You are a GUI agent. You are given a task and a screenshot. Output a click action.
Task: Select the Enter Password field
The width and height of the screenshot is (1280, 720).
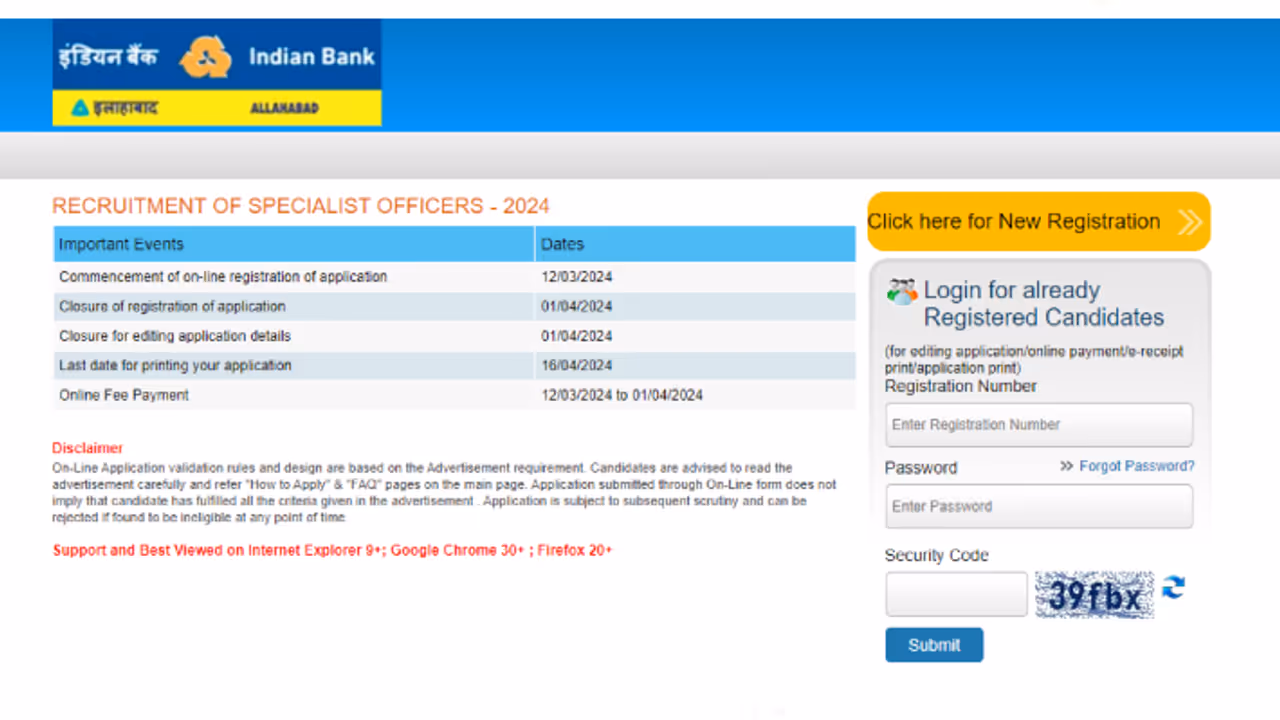coord(1038,506)
